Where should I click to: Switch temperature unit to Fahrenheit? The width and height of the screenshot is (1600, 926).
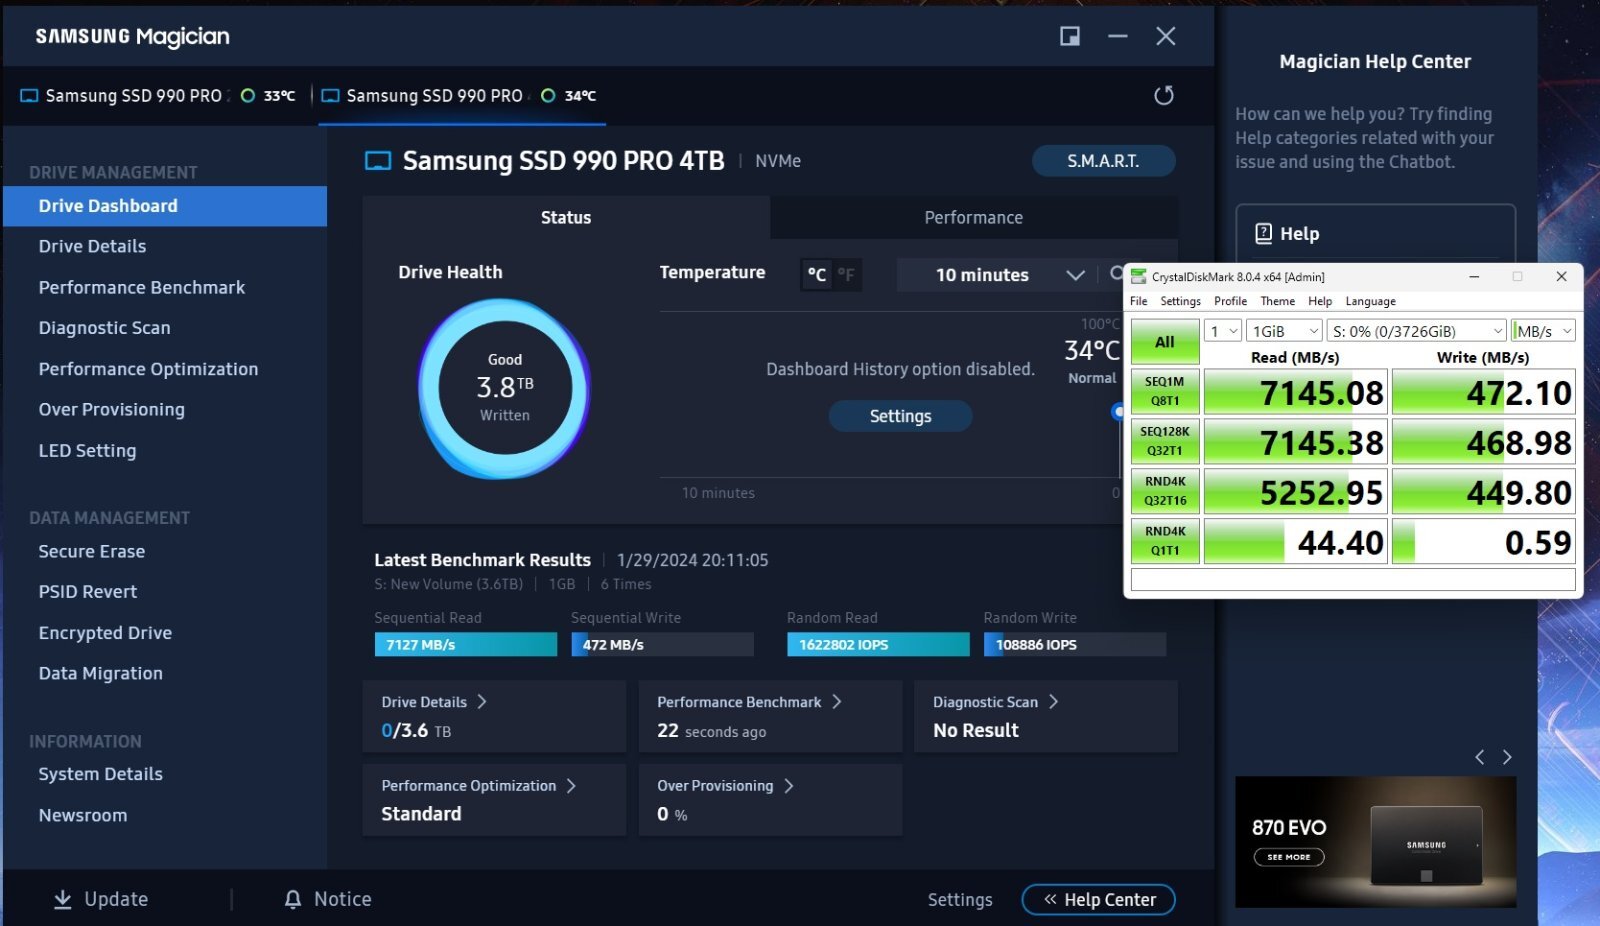tap(846, 275)
